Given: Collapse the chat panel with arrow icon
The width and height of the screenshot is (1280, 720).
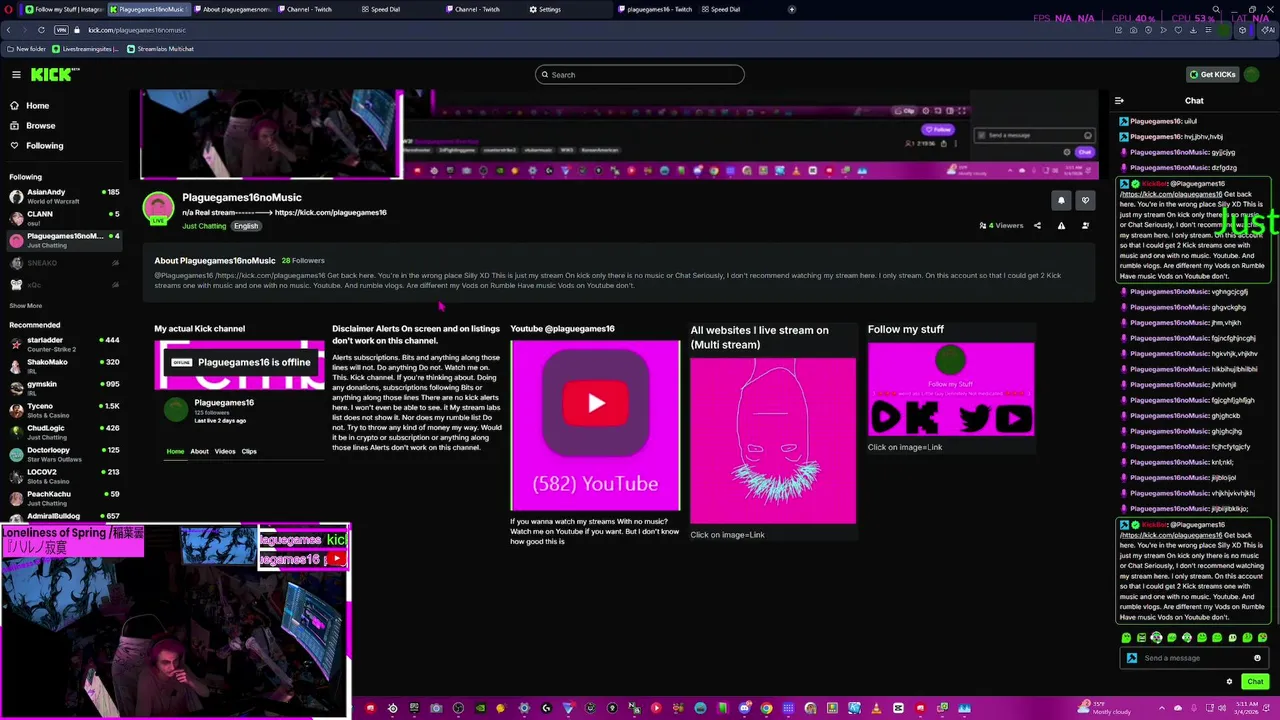Looking at the screenshot, I should point(1119,101).
